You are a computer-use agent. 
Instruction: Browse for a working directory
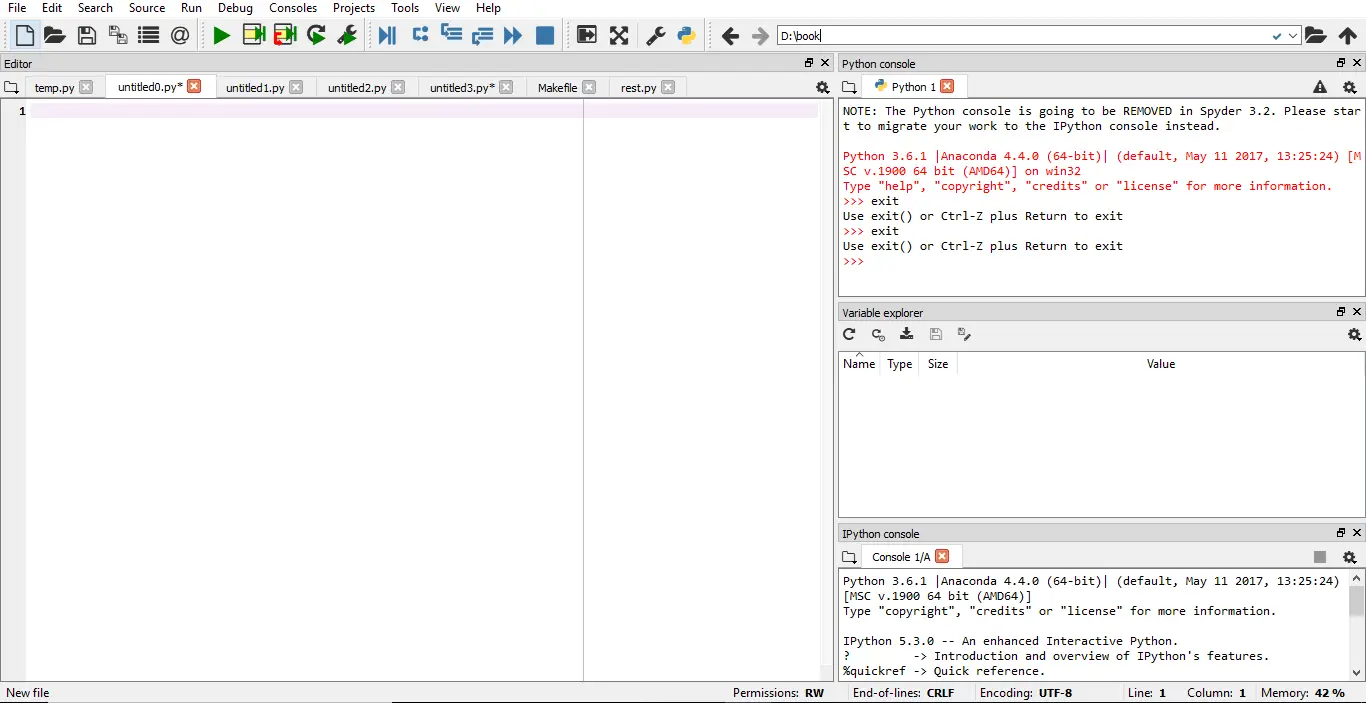coord(1316,36)
